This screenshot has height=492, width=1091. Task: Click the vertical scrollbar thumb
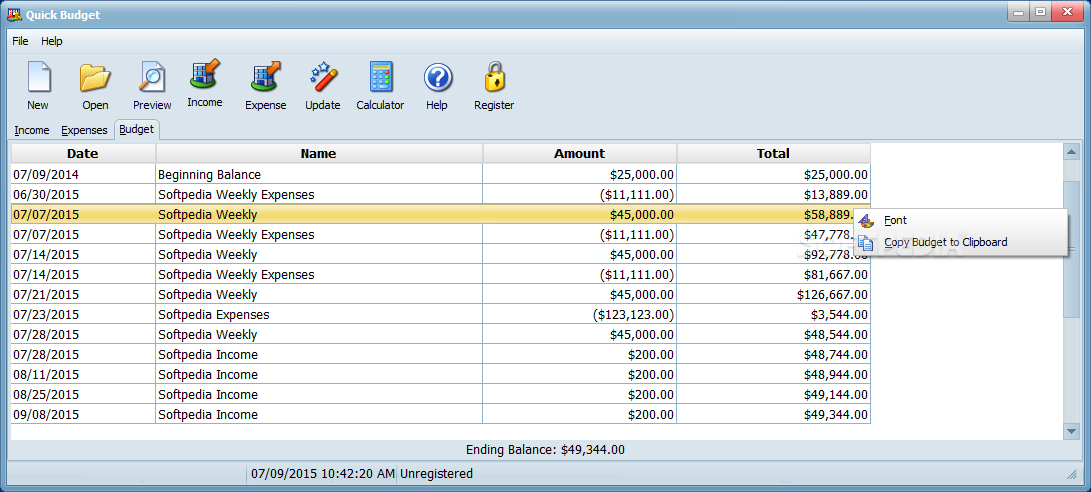pyautogui.click(x=1072, y=249)
